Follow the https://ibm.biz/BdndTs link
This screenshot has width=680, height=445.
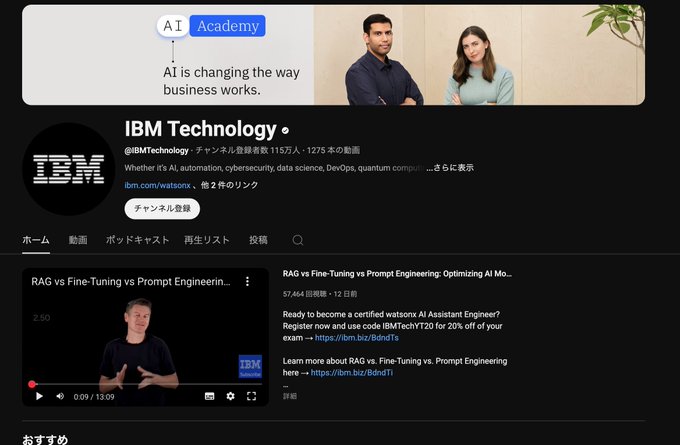click(x=356, y=337)
